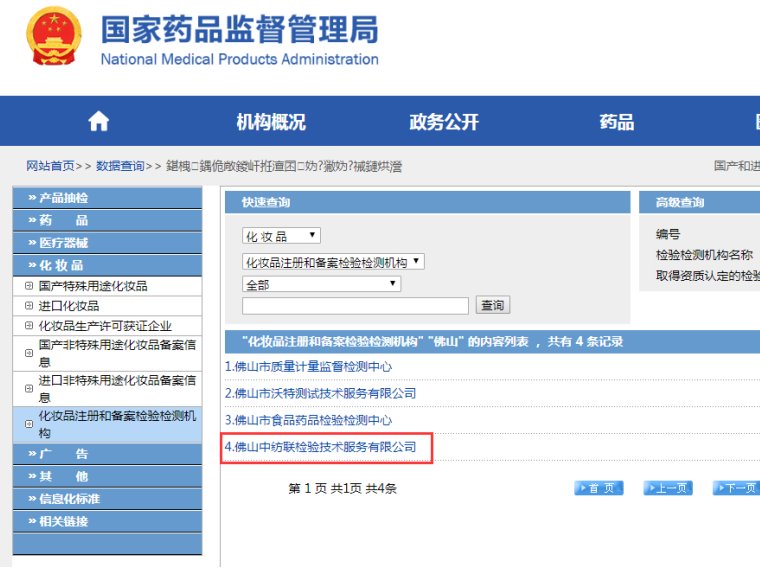Click the 高级查询 panel header
The image size is (760, 570).
point(699,202)
